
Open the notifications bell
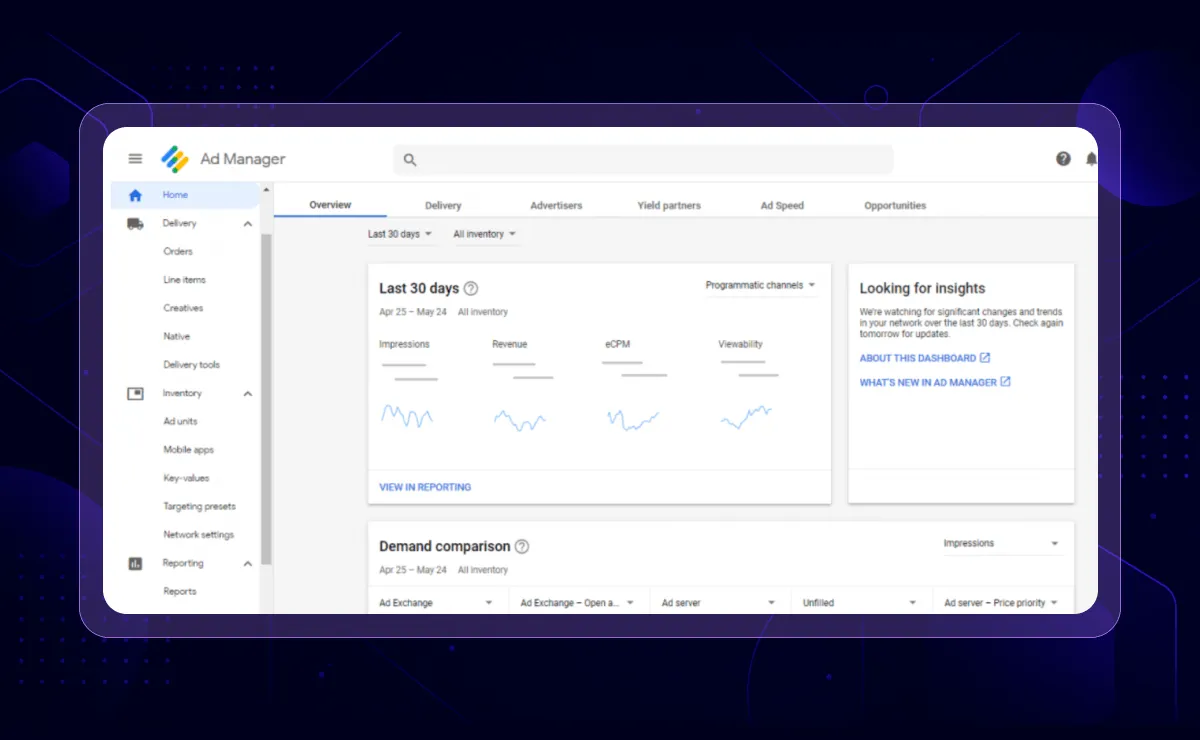pyautogui.click(x=1091, y=159)
